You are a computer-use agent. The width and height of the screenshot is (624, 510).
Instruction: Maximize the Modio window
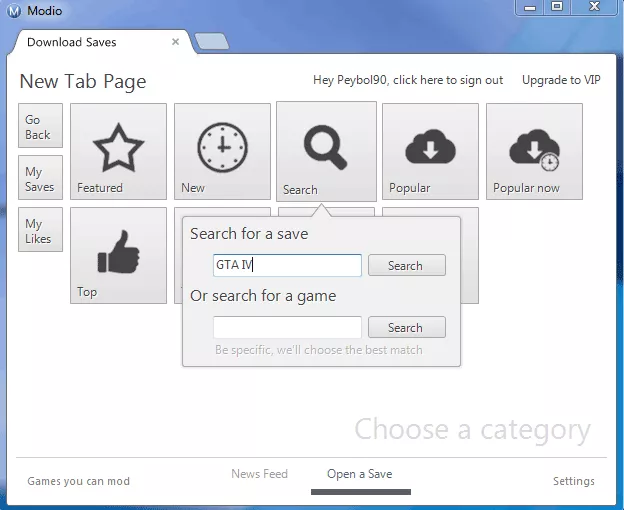tap(557, 7)
